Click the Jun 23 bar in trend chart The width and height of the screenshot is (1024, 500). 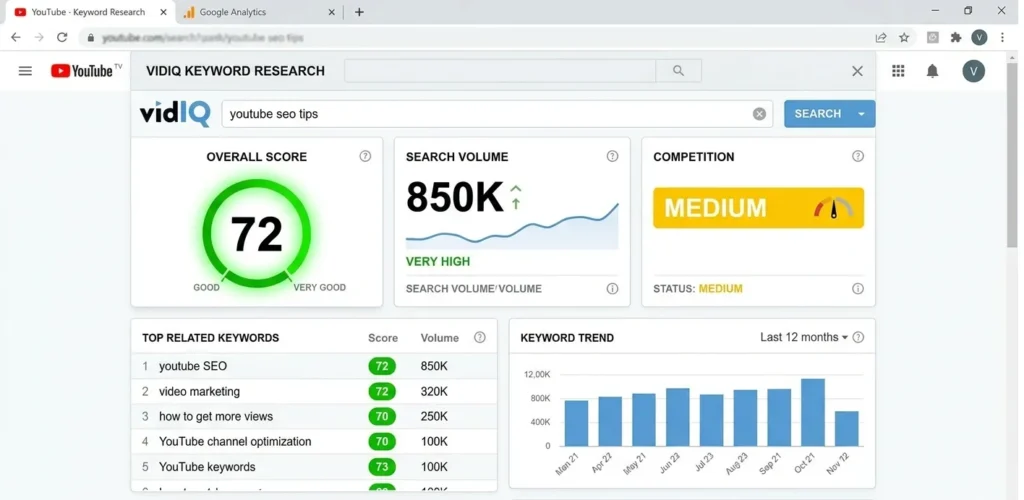pyautogui.click(x=678, y=417)
